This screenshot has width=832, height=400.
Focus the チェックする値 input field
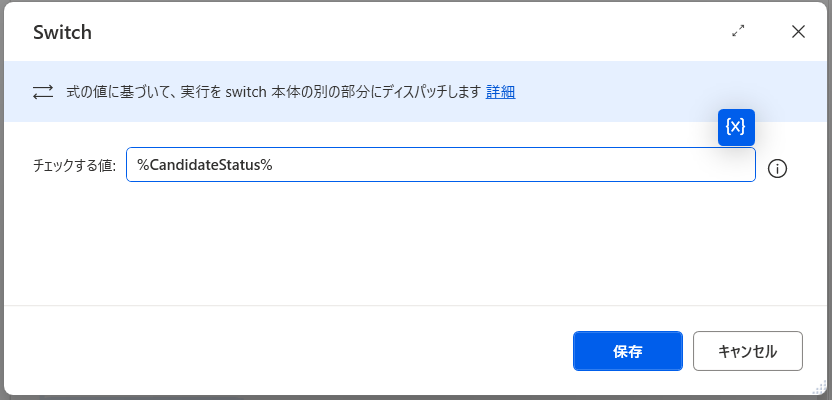coord(500,165)
